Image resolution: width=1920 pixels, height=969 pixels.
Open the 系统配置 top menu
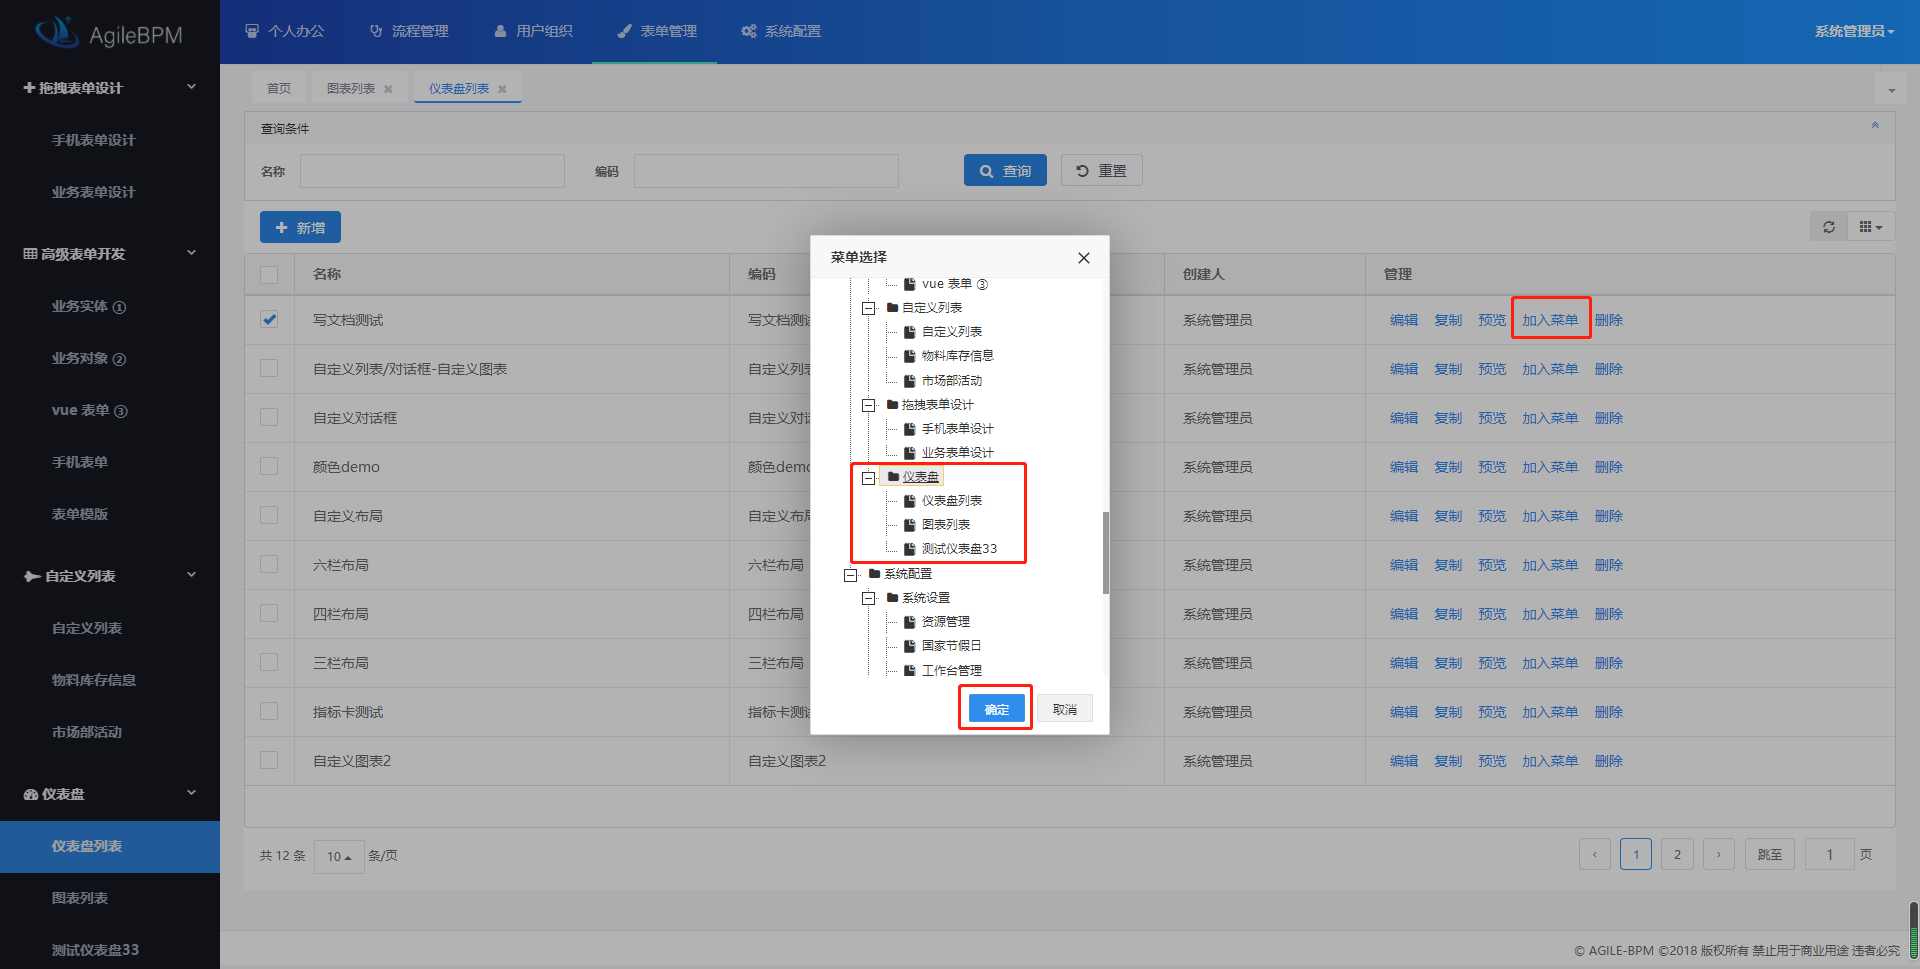pyautogui.click(x=781, y=31)
